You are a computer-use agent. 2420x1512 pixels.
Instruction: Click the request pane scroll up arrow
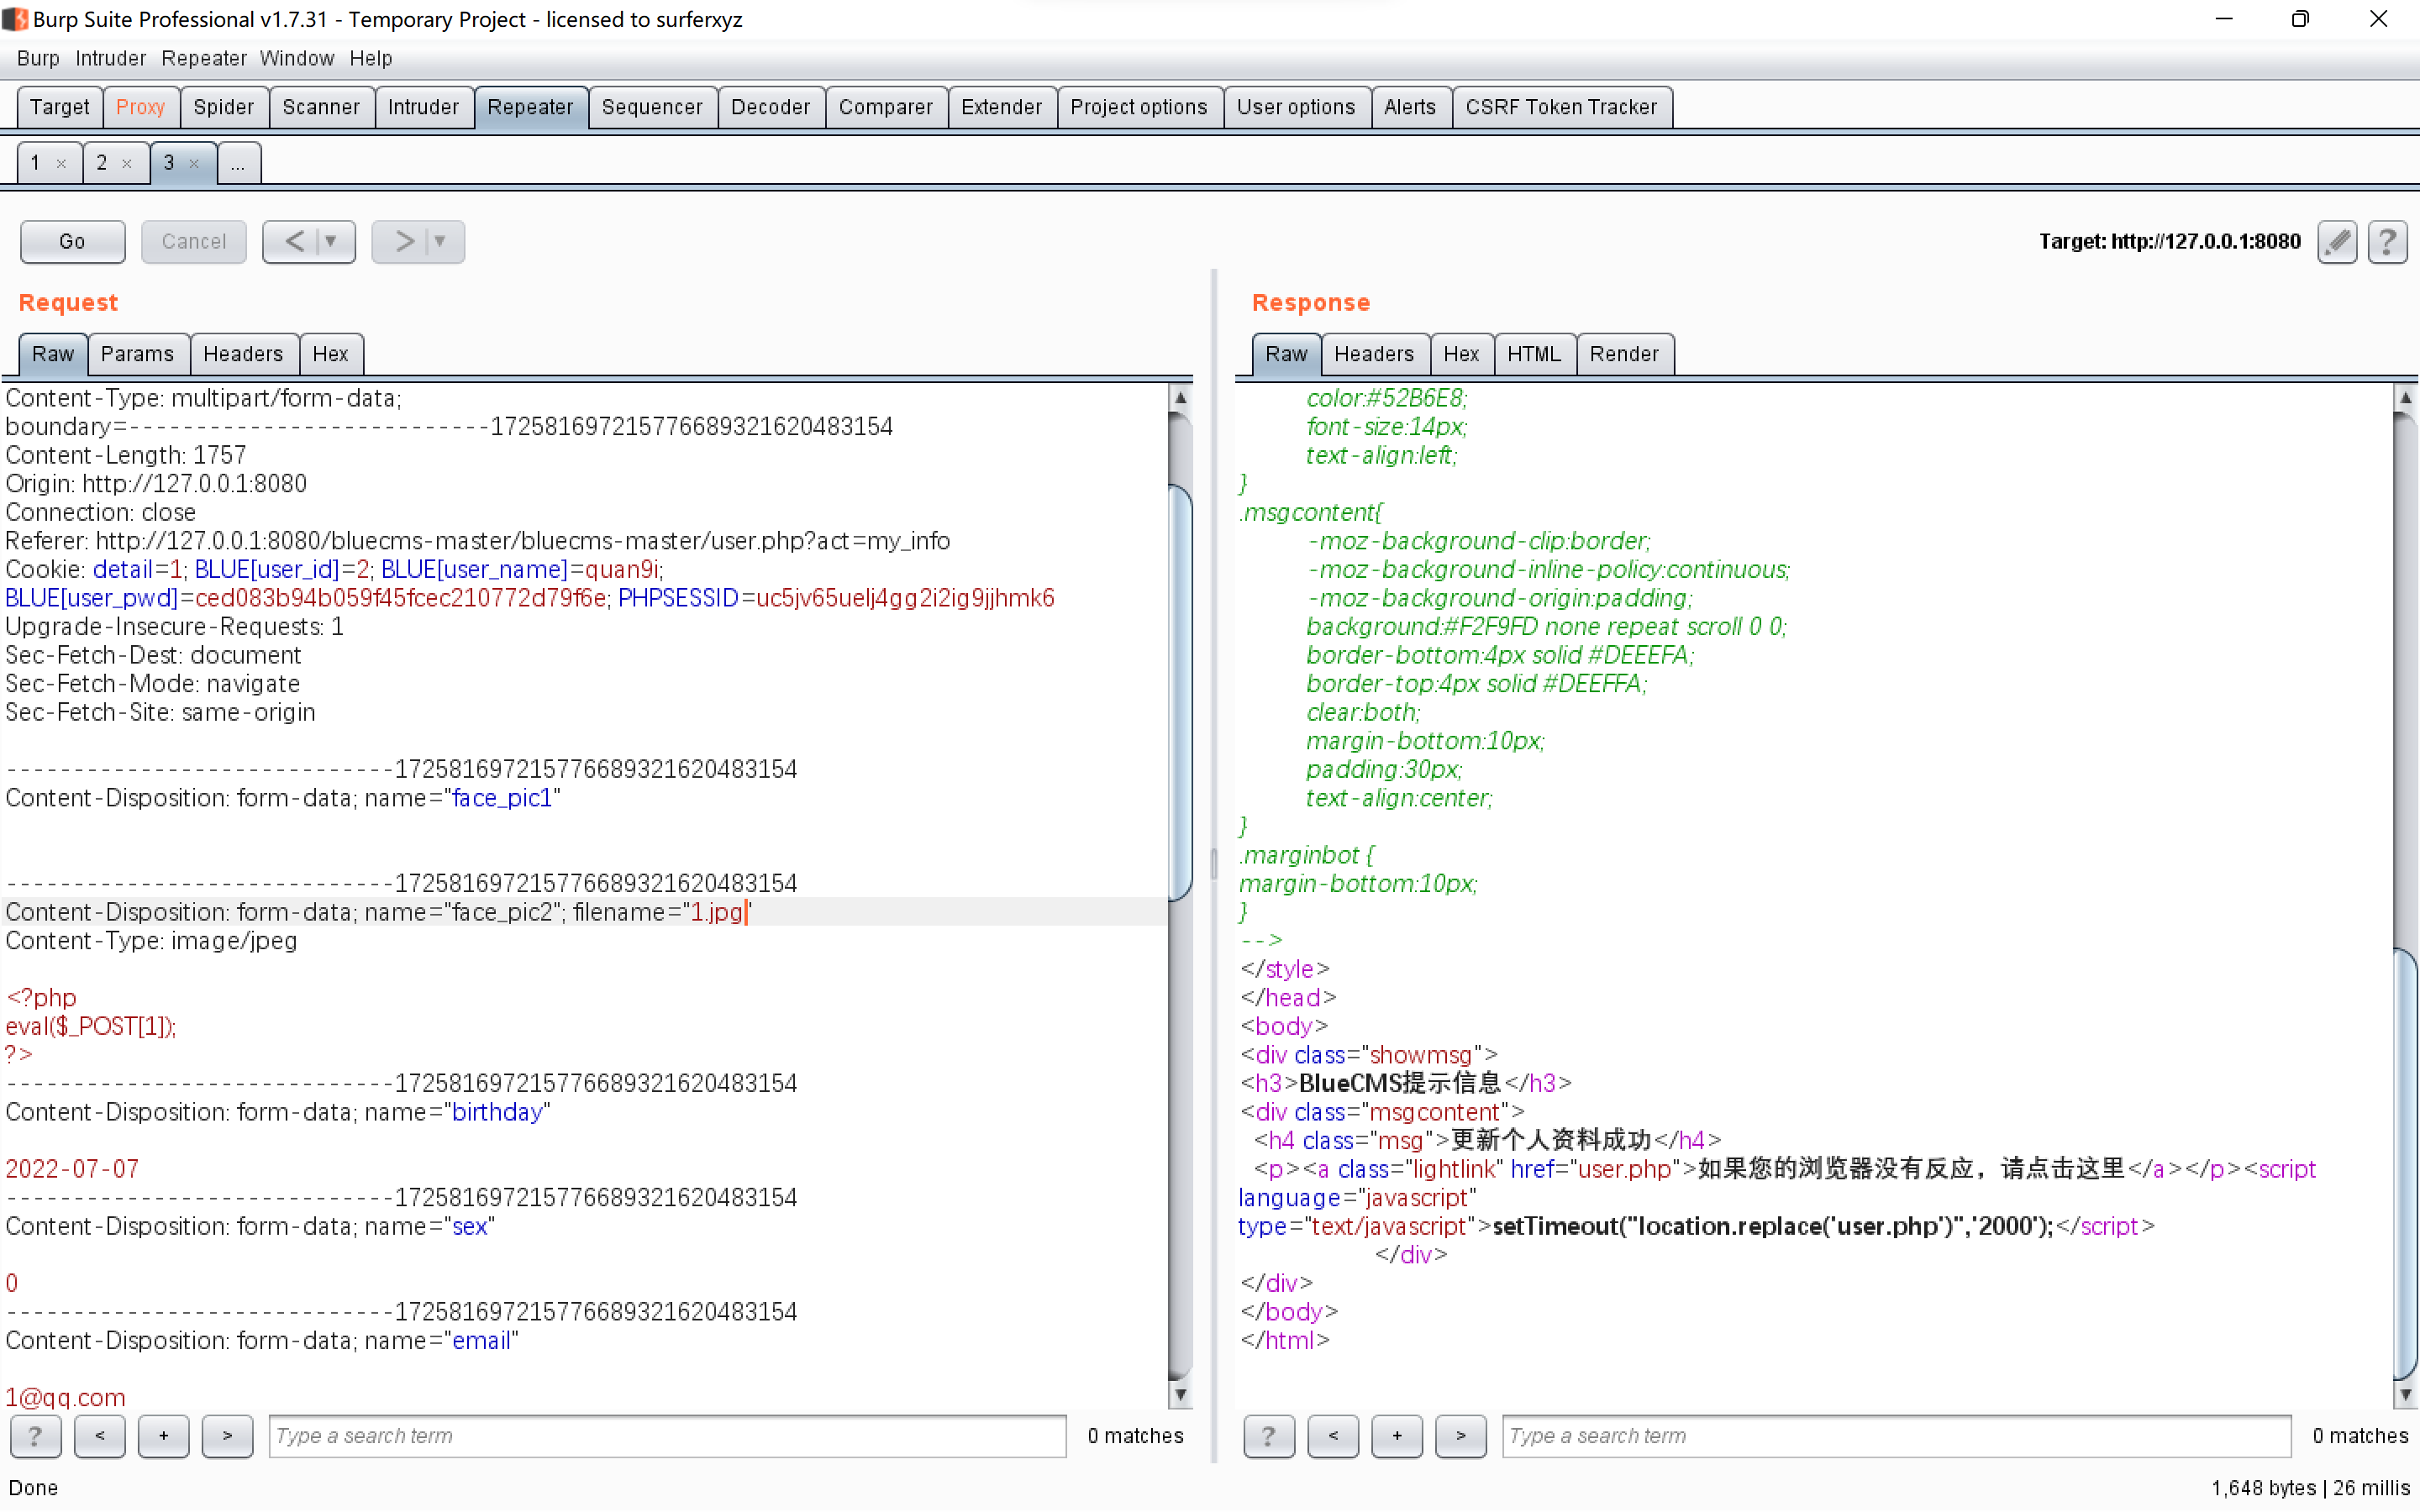pos(1180,397)
